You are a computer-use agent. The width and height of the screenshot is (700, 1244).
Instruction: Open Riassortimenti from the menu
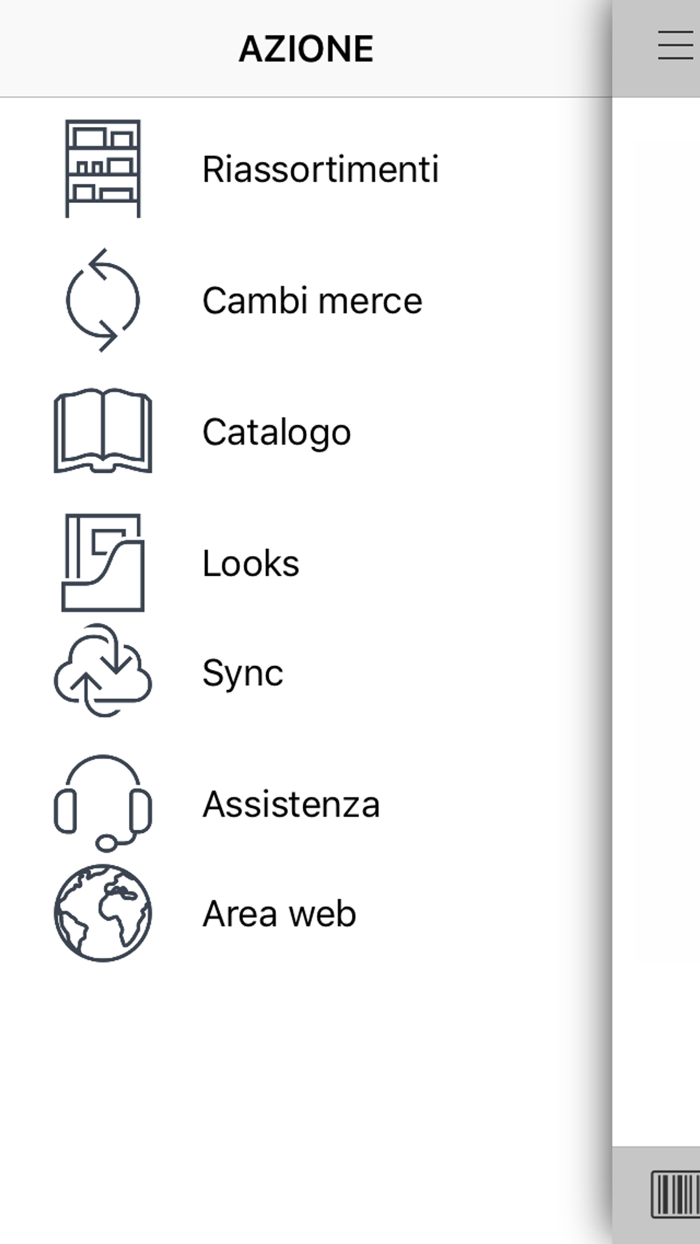[320, 168]
